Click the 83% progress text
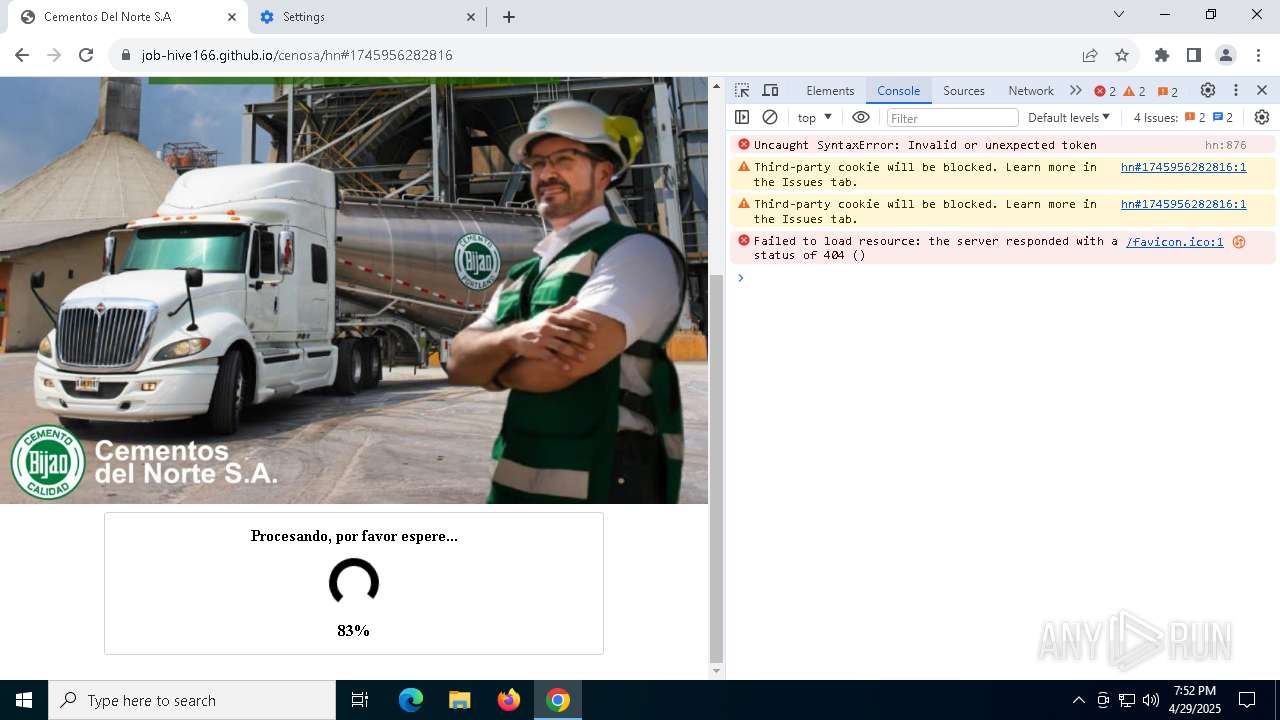Image resolution: width=1280 pixels, height=720 pixels. (354, 631)
